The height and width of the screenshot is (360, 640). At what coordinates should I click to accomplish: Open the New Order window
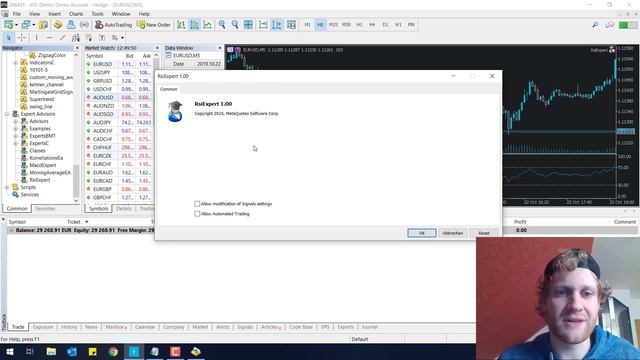pyautogui.click(x=153, y=25)
